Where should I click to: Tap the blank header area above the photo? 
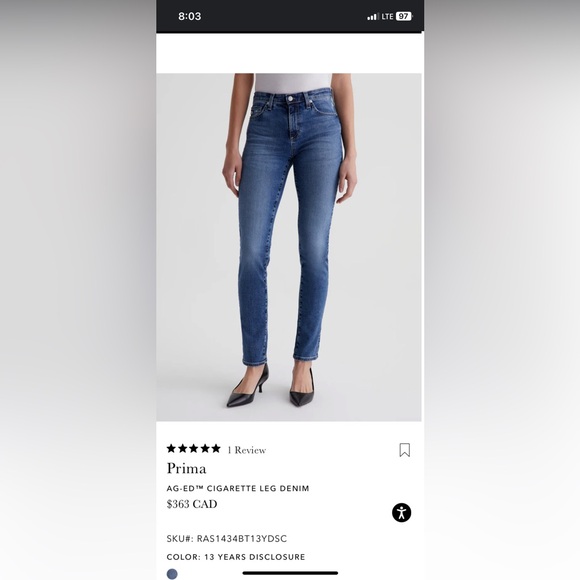click(x=290, y=53)
